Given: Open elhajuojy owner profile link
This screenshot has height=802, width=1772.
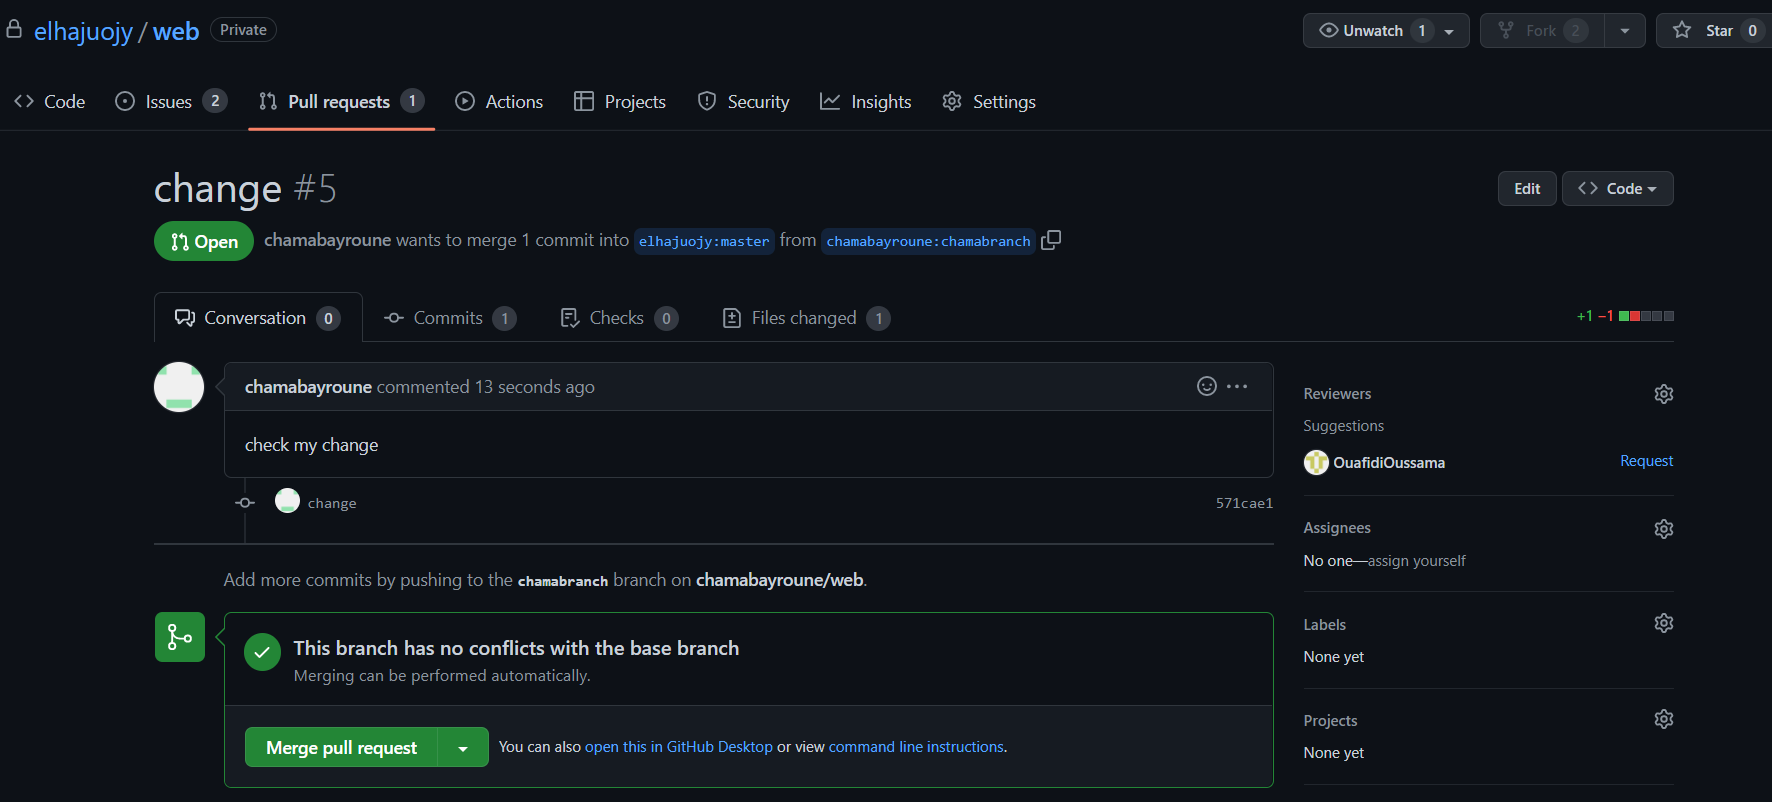Looking at the screenshot, I should click(83, 31).
